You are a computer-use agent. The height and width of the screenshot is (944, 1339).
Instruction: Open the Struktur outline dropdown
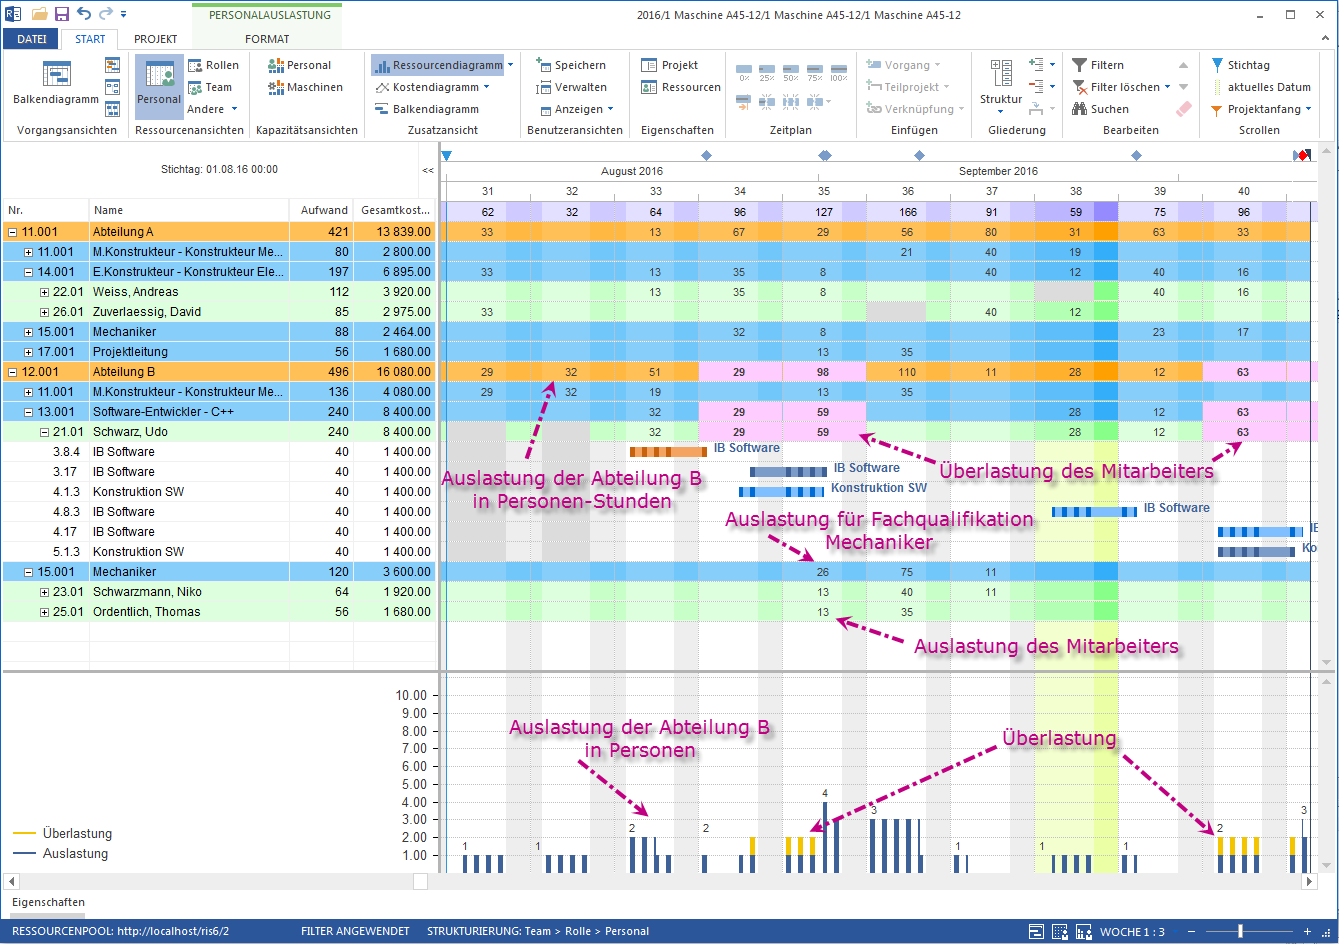(1001, 86)
